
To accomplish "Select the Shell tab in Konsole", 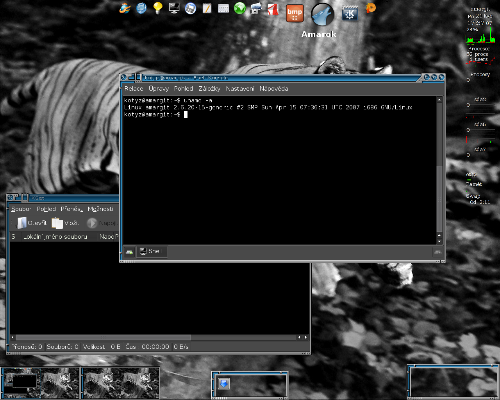I will tap(152, 251).
